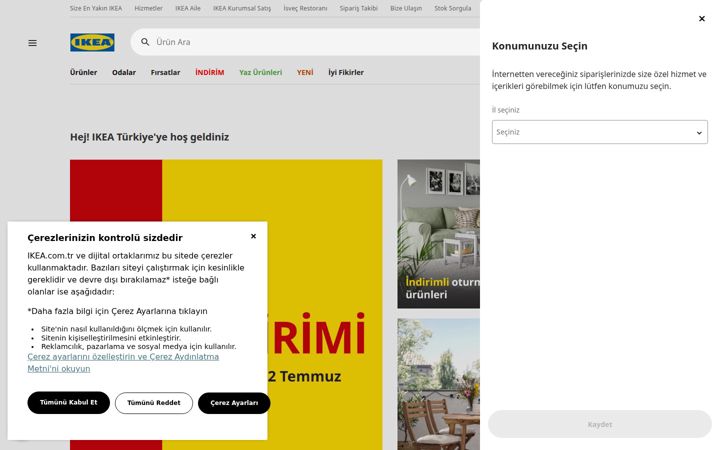Open the Çerez Aydınlatma Metni link
This screenshot has height=450, width=720.
click(x=123, y=363)
